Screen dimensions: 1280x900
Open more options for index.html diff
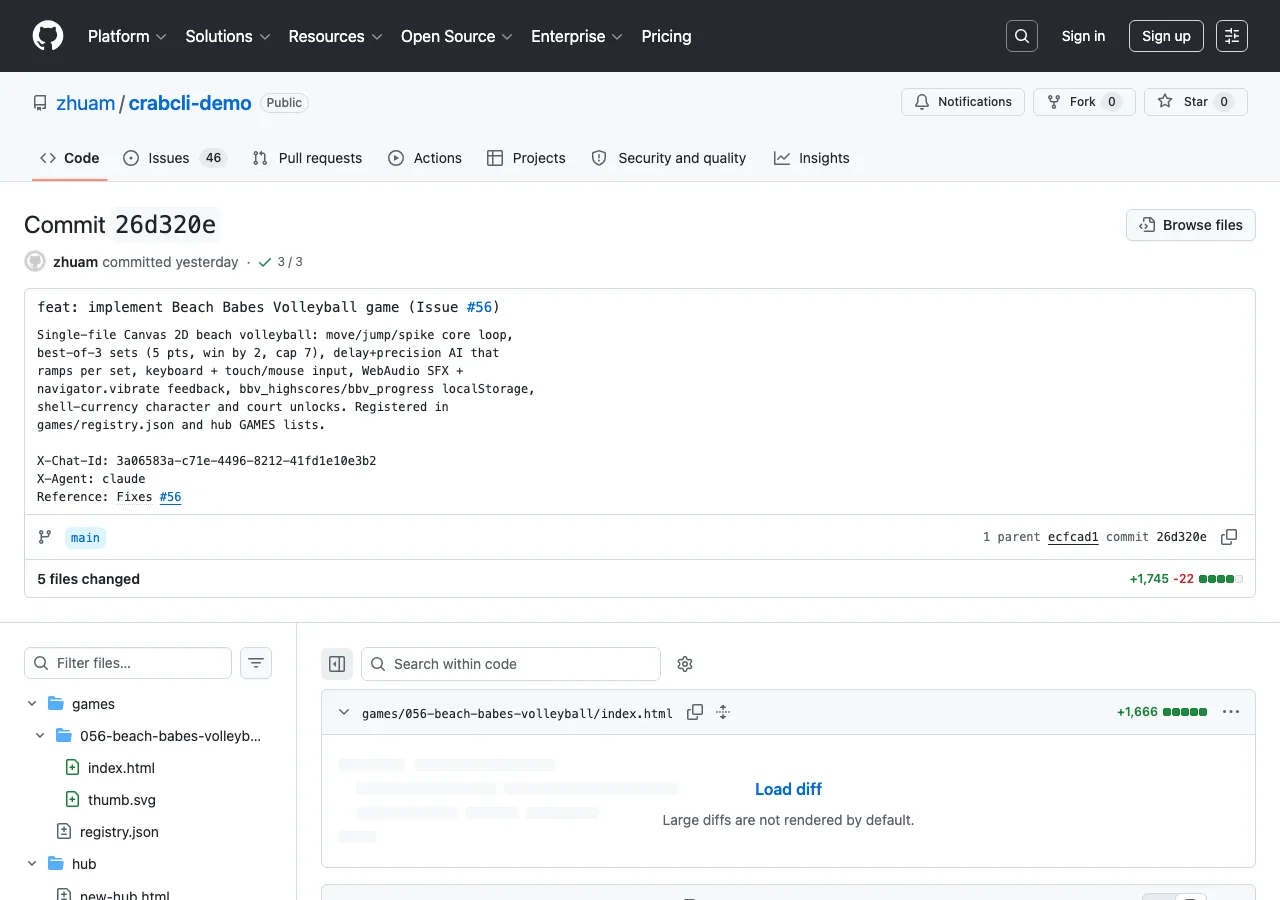click(x=1231, y=712)
